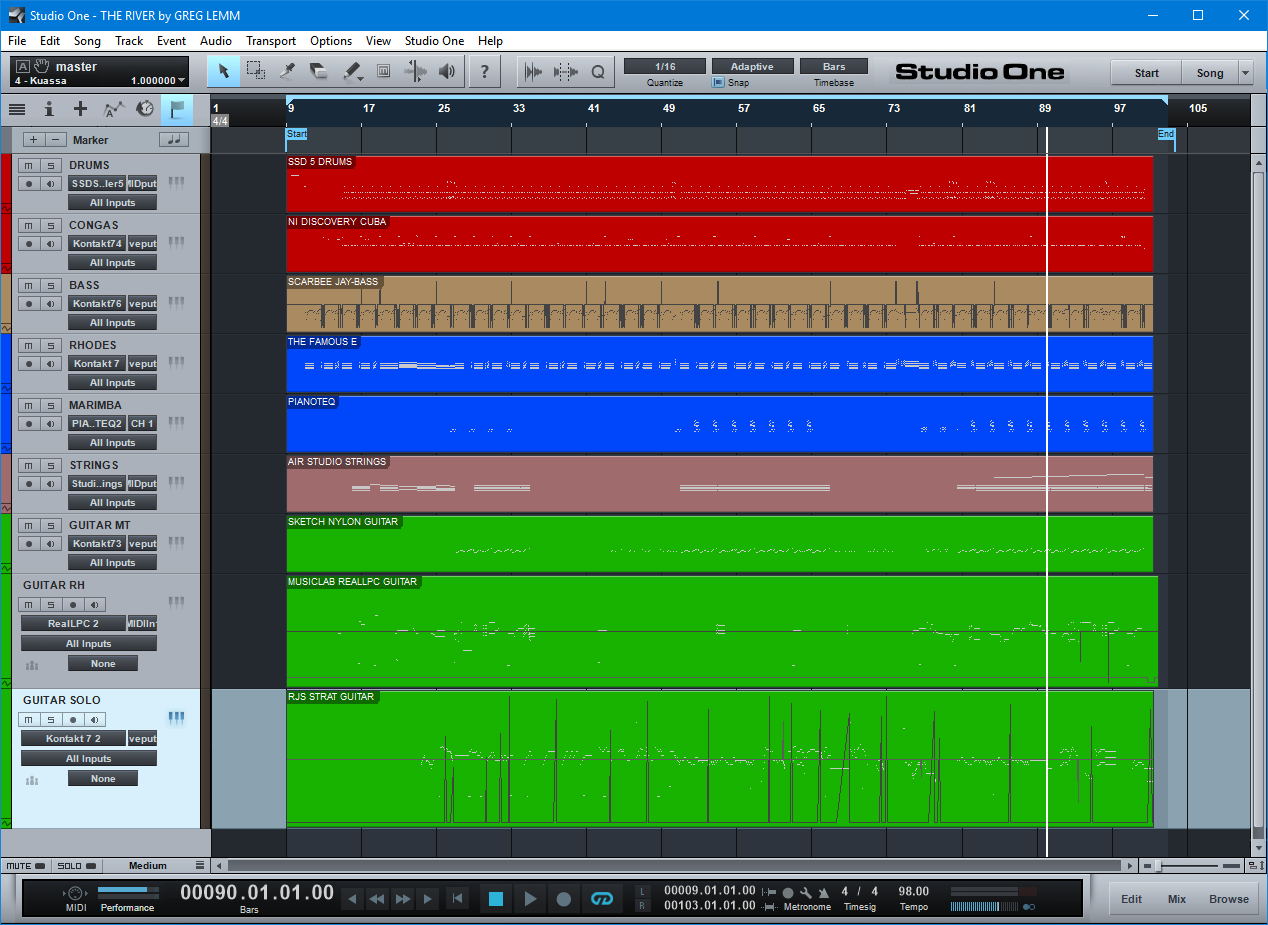This screenshot has height=925, width=1268.
Task: Mute the GUITAR SOLO track
Action: tap(30, 719)
